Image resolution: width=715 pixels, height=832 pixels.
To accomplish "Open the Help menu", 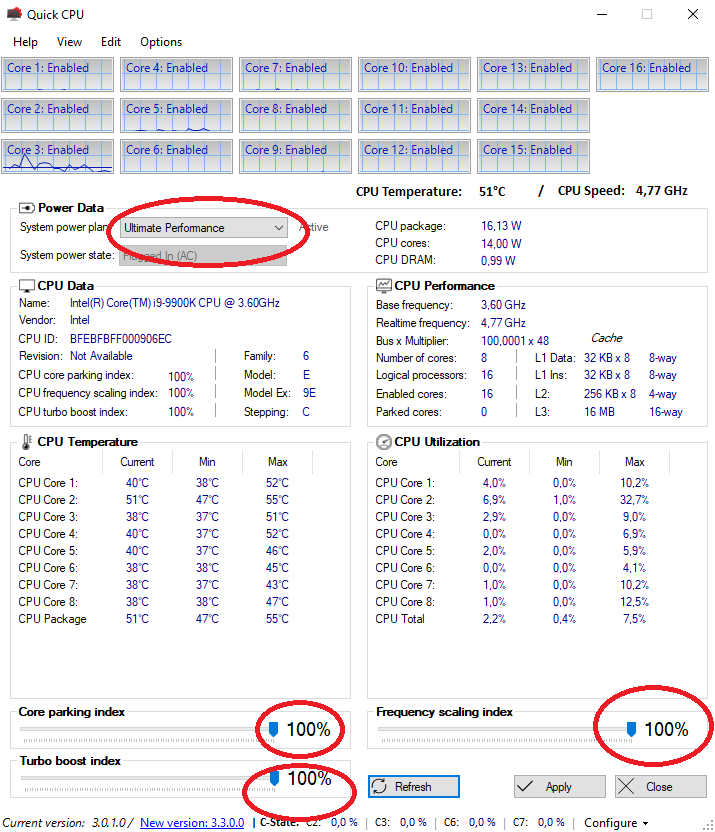I will pyautogui.click(x=25, y=42).
